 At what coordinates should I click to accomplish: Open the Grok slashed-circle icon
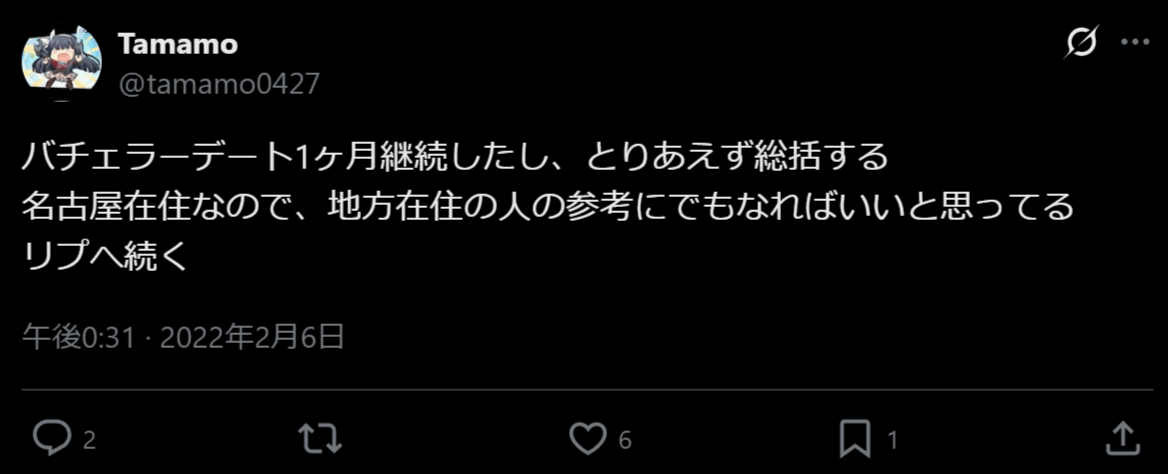point(1082,42)
